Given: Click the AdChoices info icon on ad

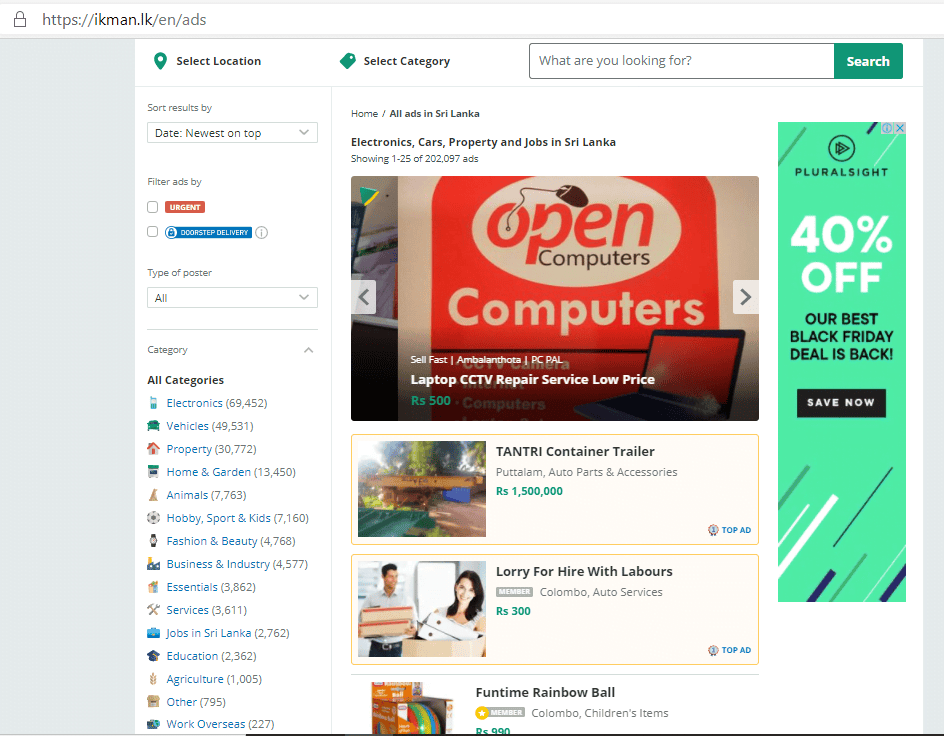Looking at the screenshot, I should 887,128.
